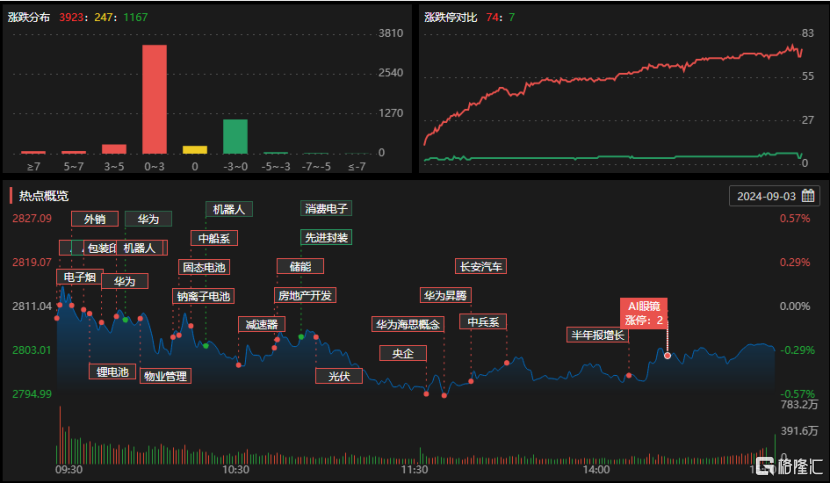Select the 央企 hotspot tag
This screenshot has width=830, height=483.
[x=403, y=353]
